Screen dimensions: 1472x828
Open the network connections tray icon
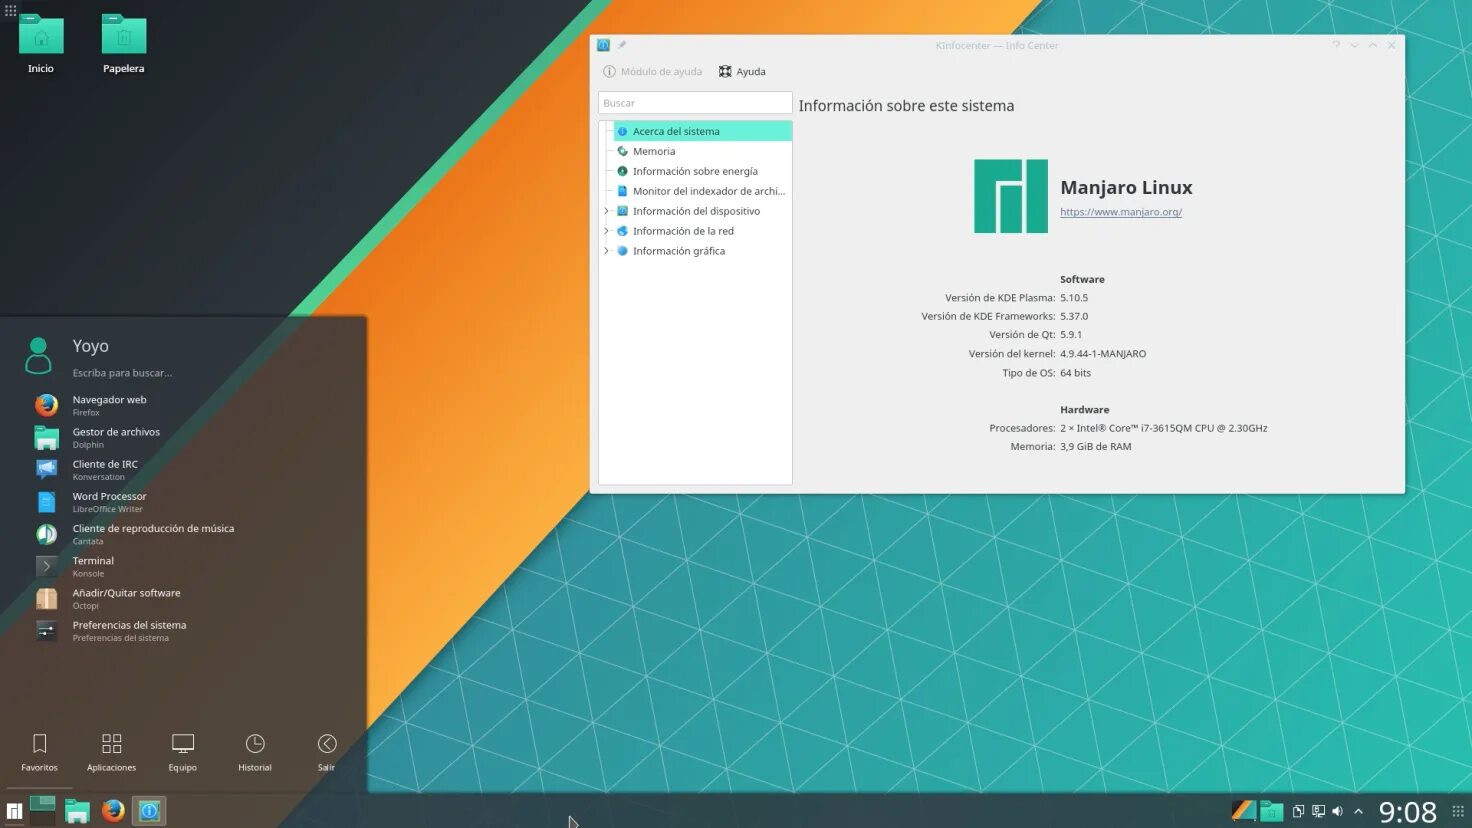pos(1318,811)
